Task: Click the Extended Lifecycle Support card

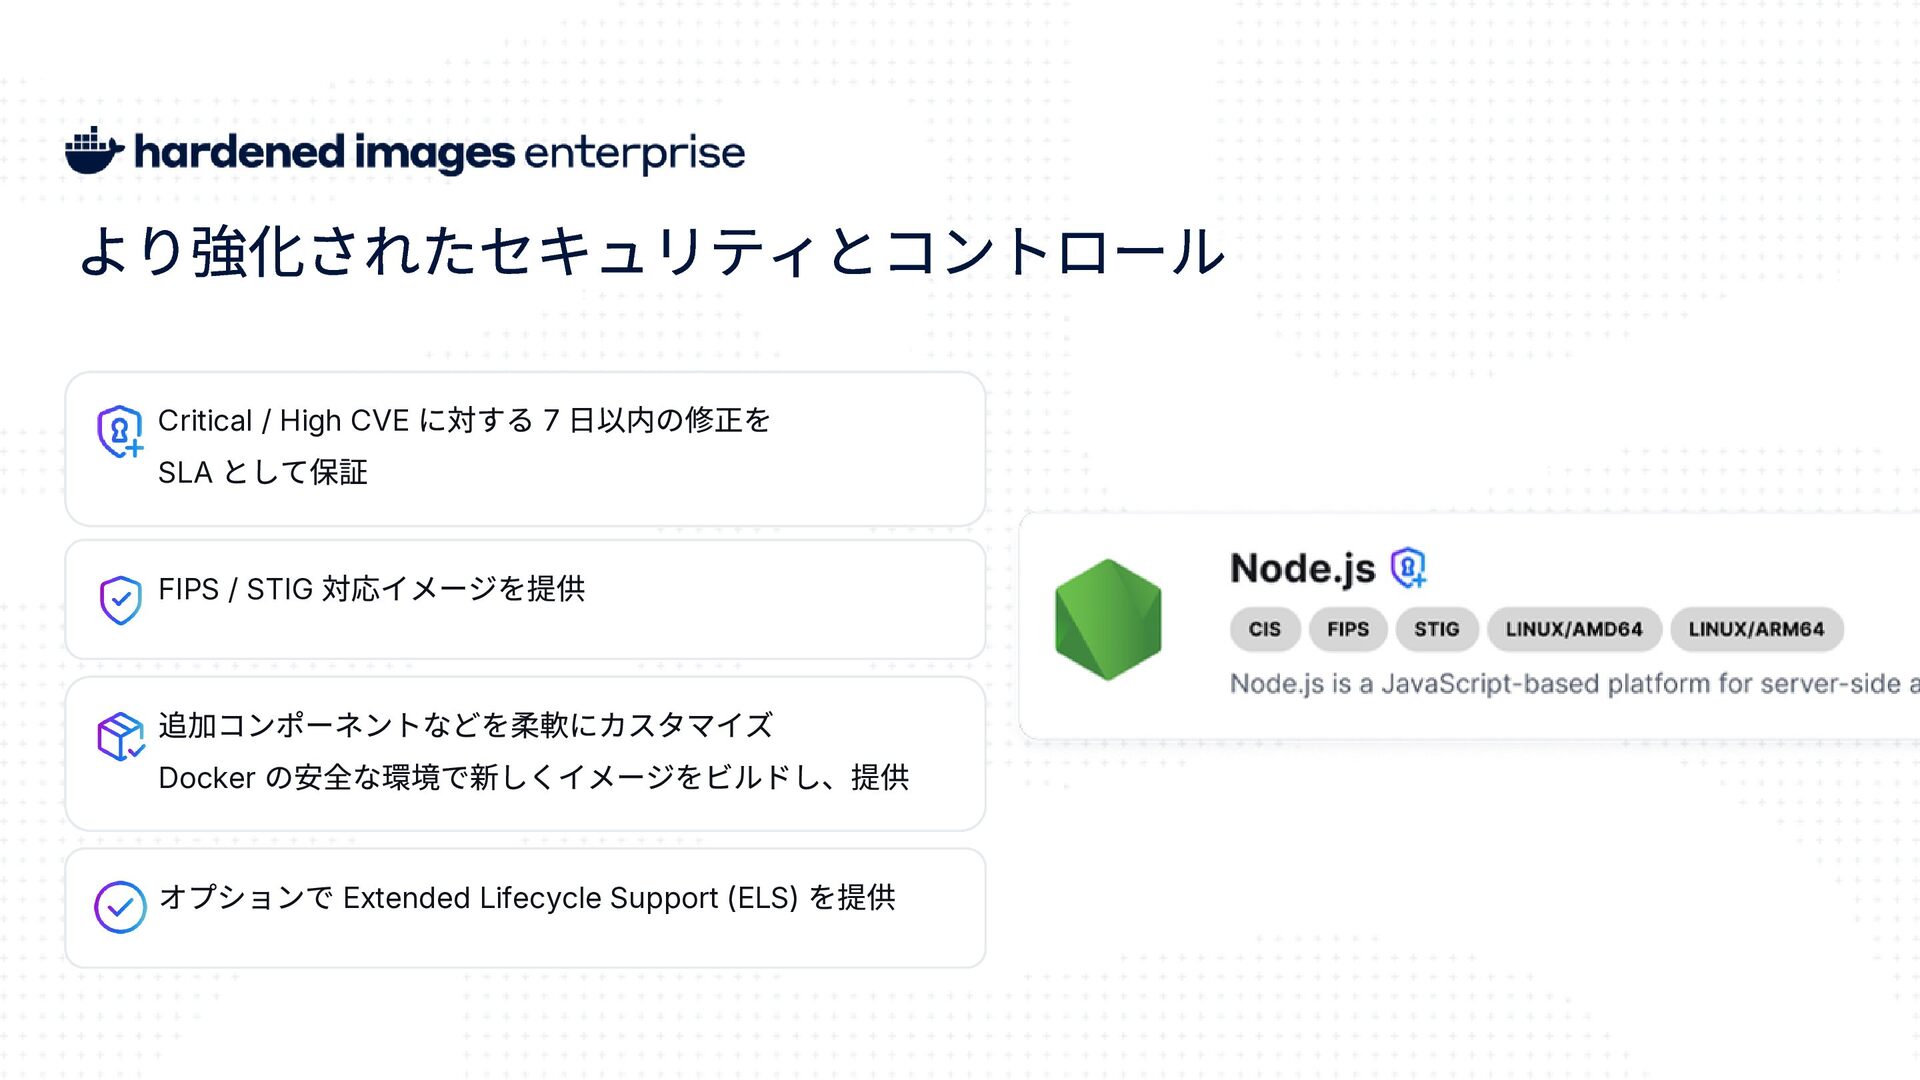Action: [525, 908]
